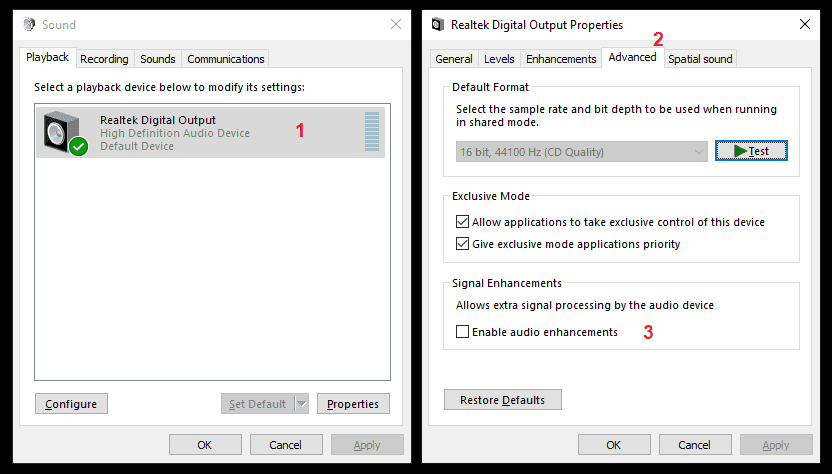Viewport: 832px width, 474px height.
Task: Click OK in the Properties window
Action: (614, 445)
